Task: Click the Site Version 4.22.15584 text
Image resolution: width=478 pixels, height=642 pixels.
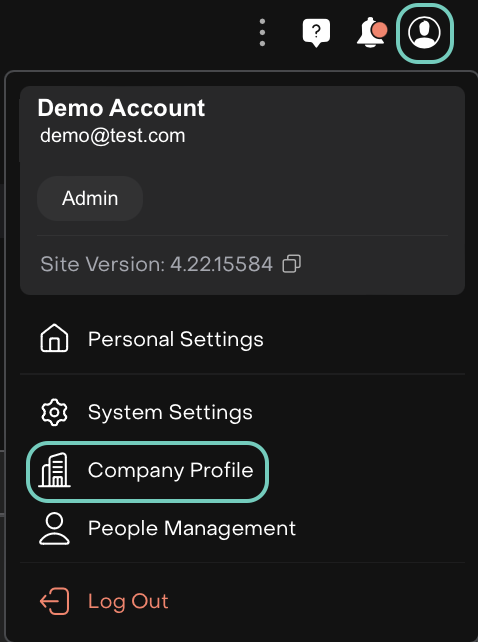Action: [x=156, y=264]
